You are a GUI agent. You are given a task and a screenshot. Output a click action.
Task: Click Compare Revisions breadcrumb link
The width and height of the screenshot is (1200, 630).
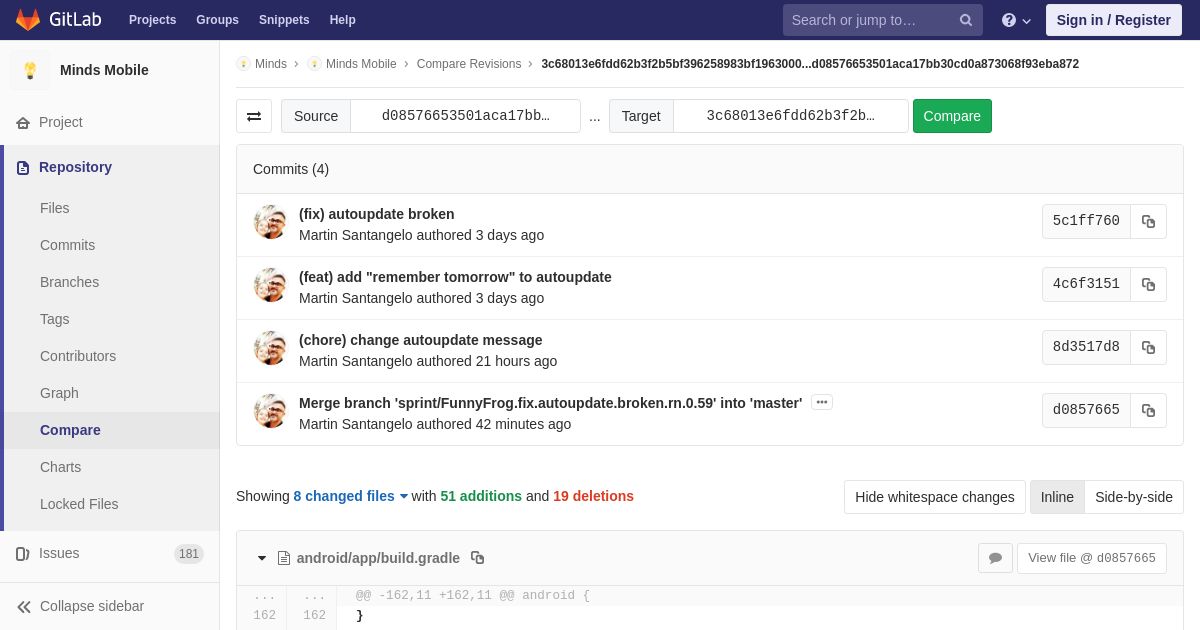[x=469, y=64]
